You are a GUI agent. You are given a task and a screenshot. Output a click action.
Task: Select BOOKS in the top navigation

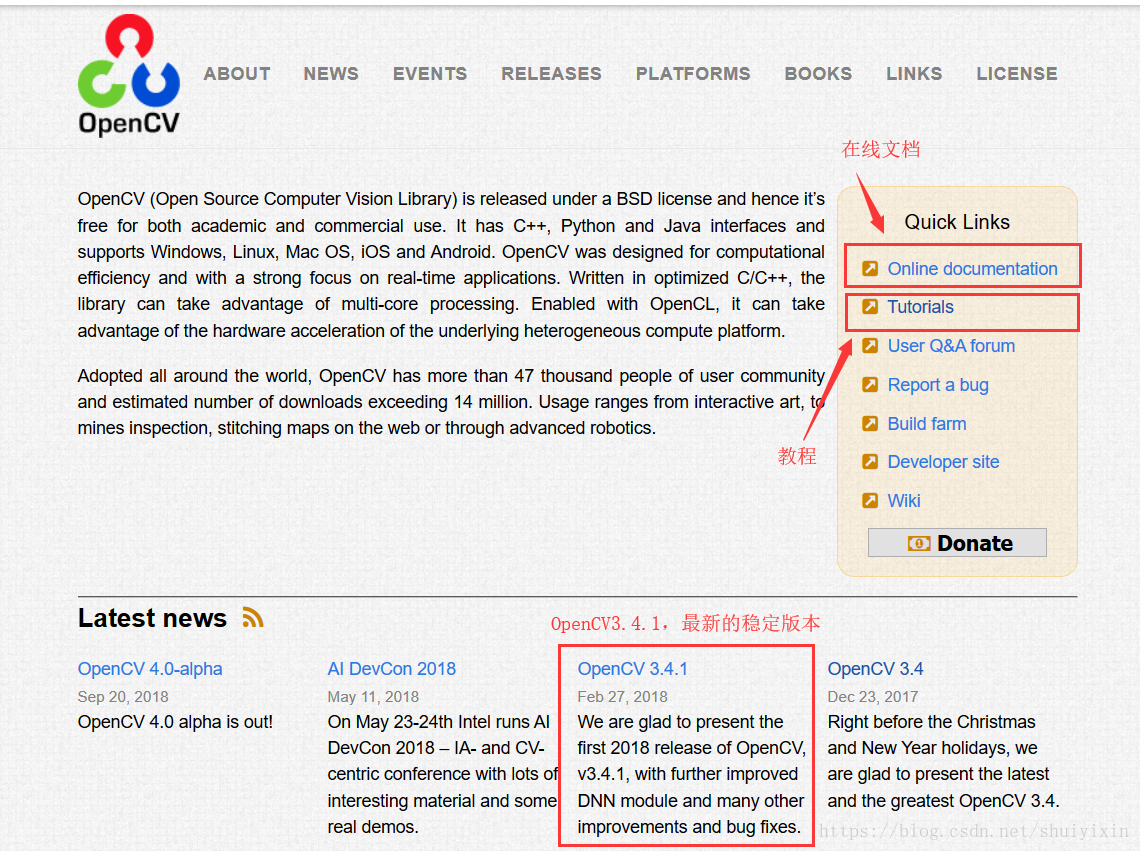click(818, 73)
